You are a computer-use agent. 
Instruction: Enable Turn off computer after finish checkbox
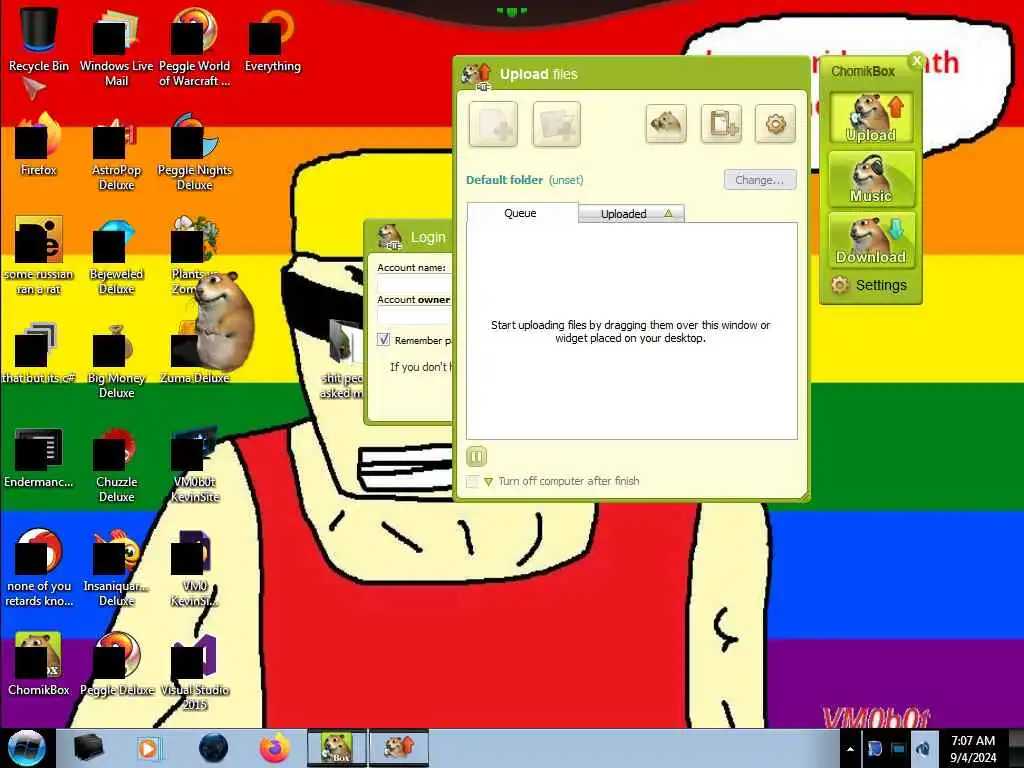click(x=472, y=481)
